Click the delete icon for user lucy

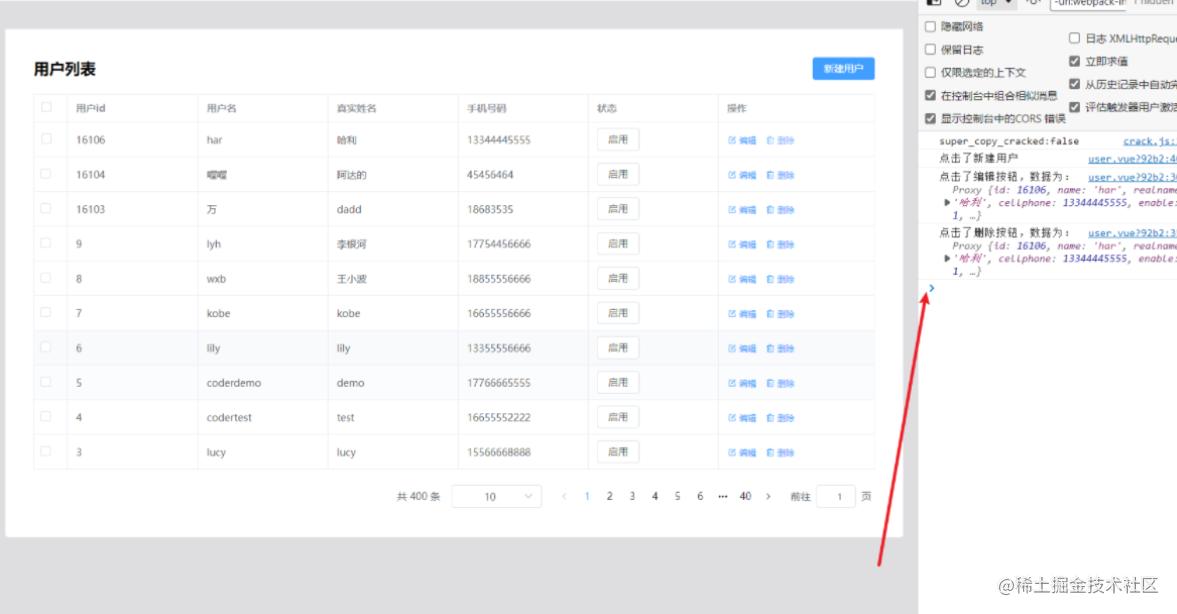pos(780,453)
